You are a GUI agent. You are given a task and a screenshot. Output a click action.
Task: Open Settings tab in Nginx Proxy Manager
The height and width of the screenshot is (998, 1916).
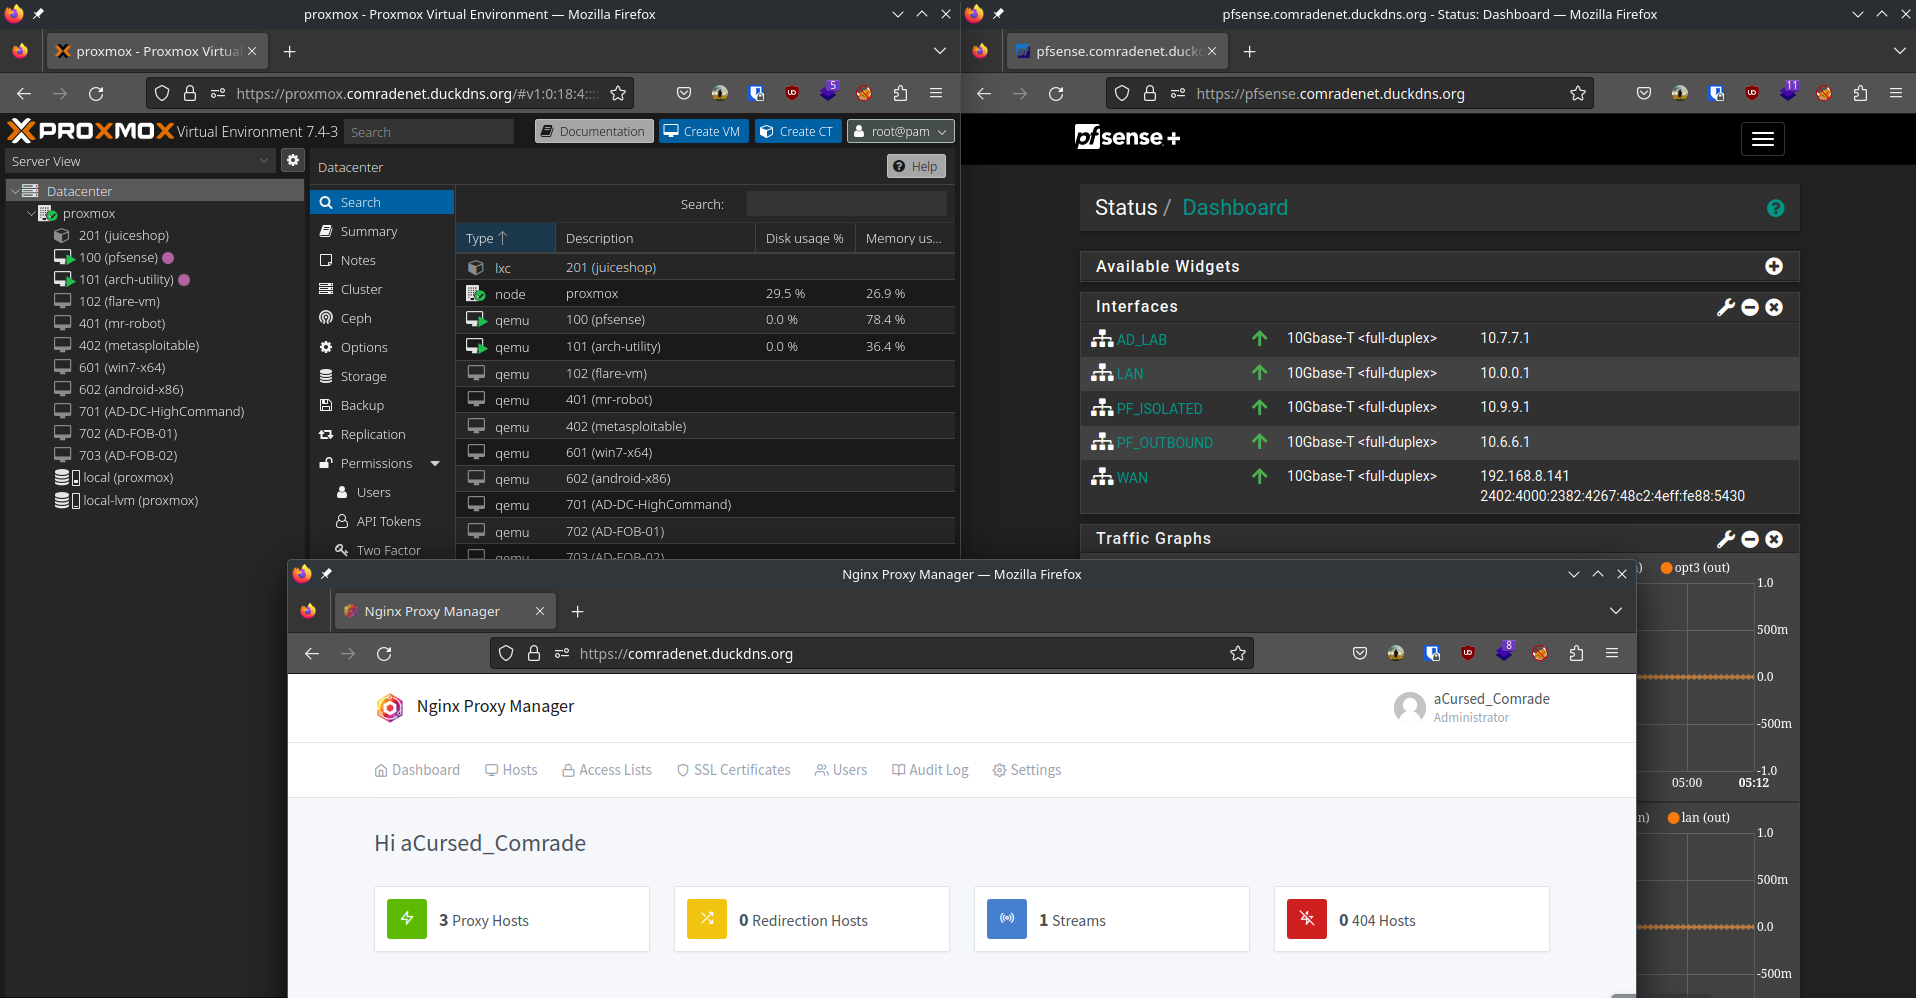1026,770
